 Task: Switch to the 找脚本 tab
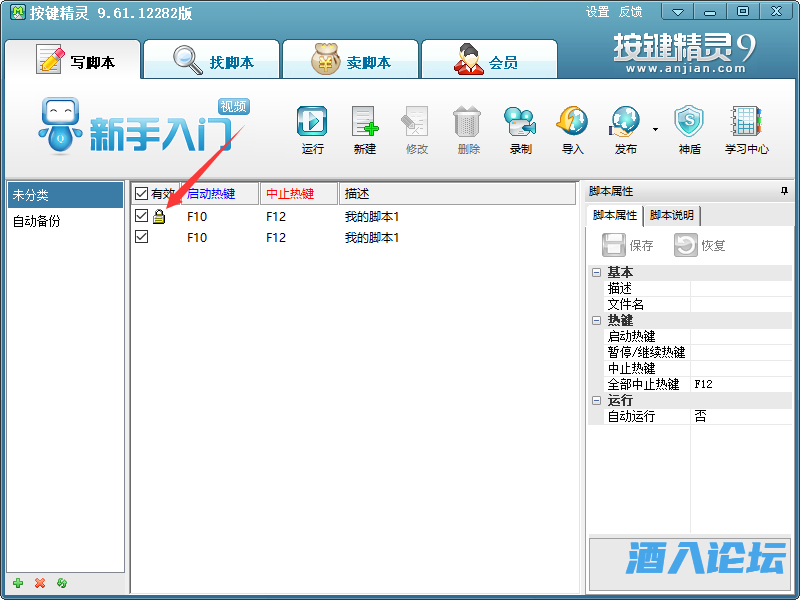210,62
